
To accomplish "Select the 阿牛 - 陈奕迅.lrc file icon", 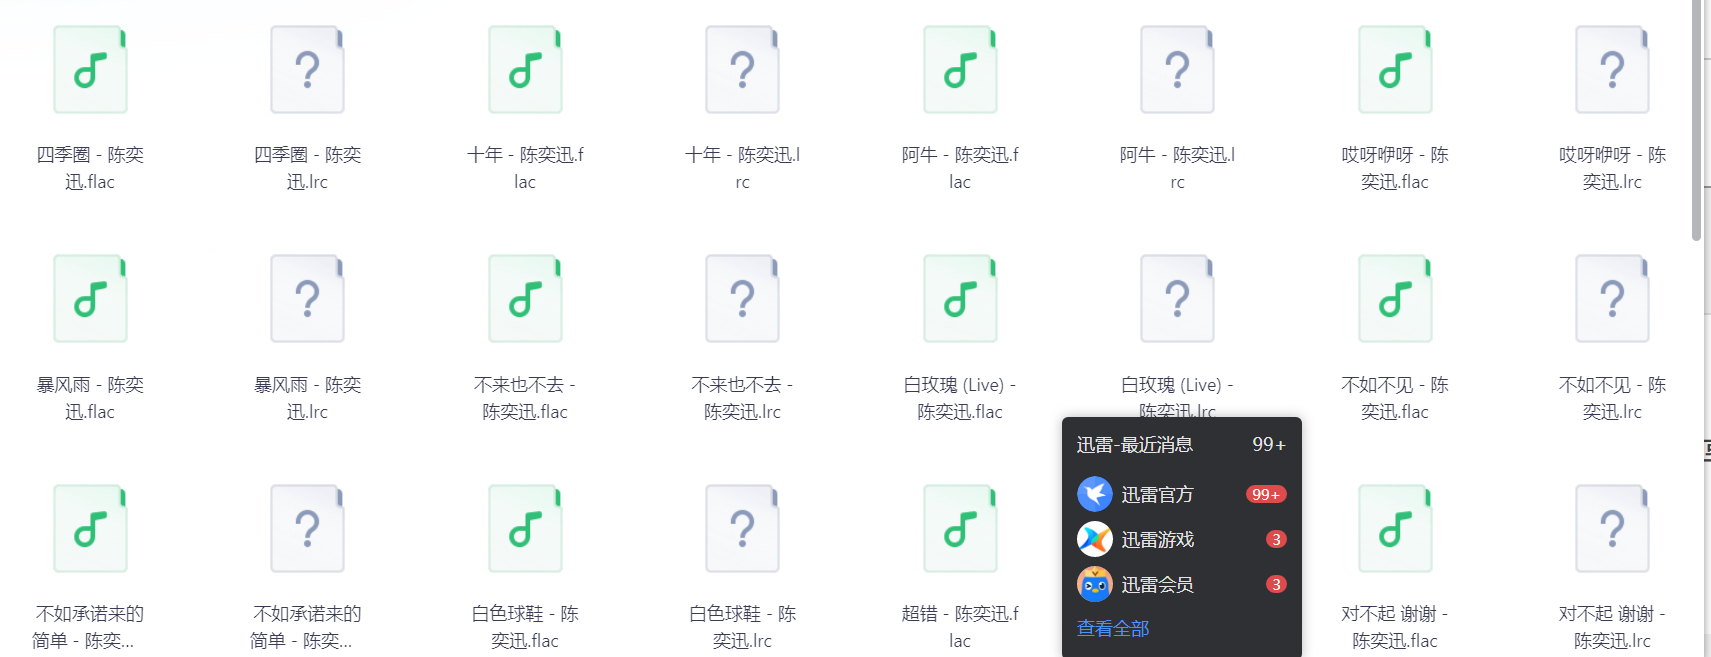I will [x=1177, y=70].
